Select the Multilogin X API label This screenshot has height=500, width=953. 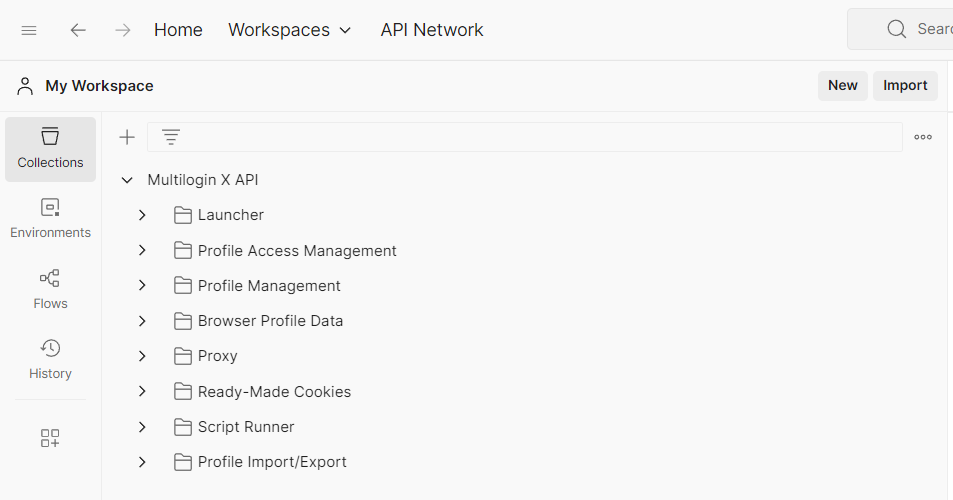(203, 180)
